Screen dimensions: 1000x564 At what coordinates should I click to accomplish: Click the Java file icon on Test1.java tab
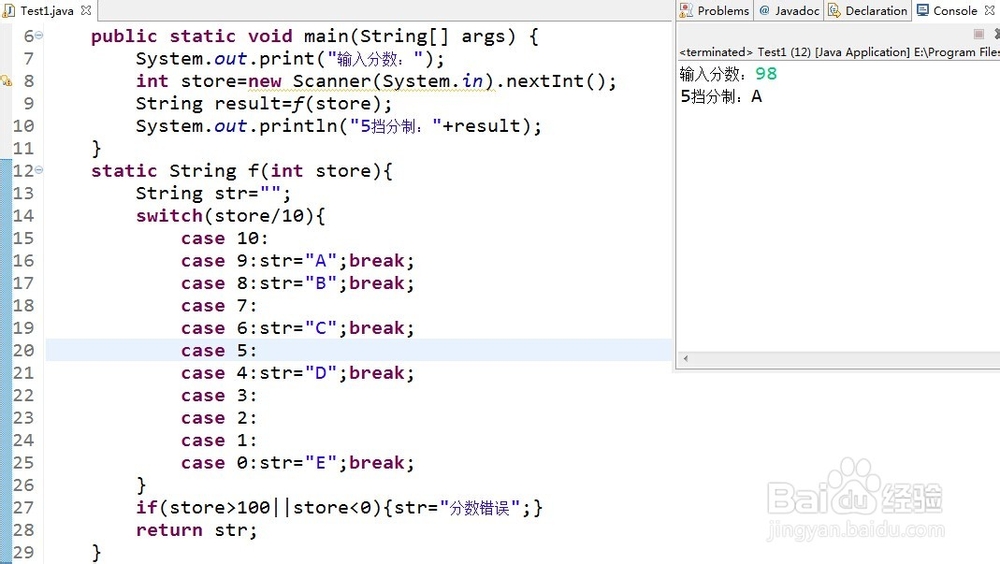coord(9,11)
